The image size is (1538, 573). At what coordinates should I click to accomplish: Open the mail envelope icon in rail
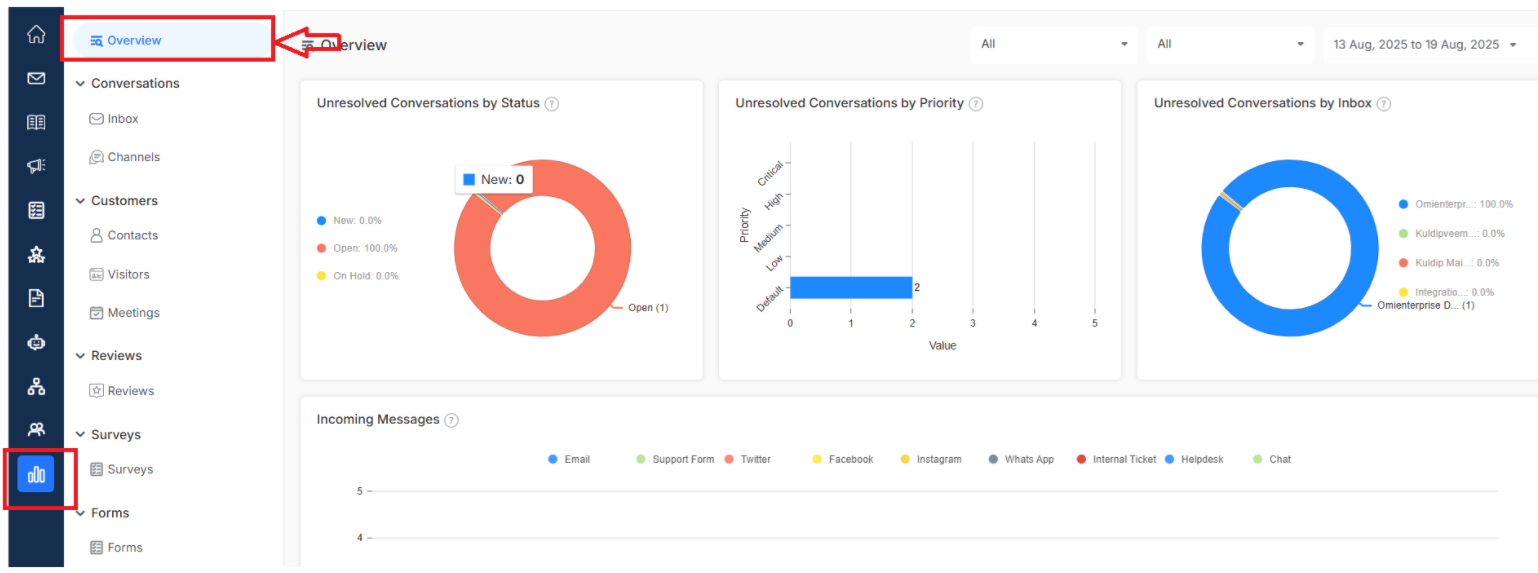(x=36, y=78)
